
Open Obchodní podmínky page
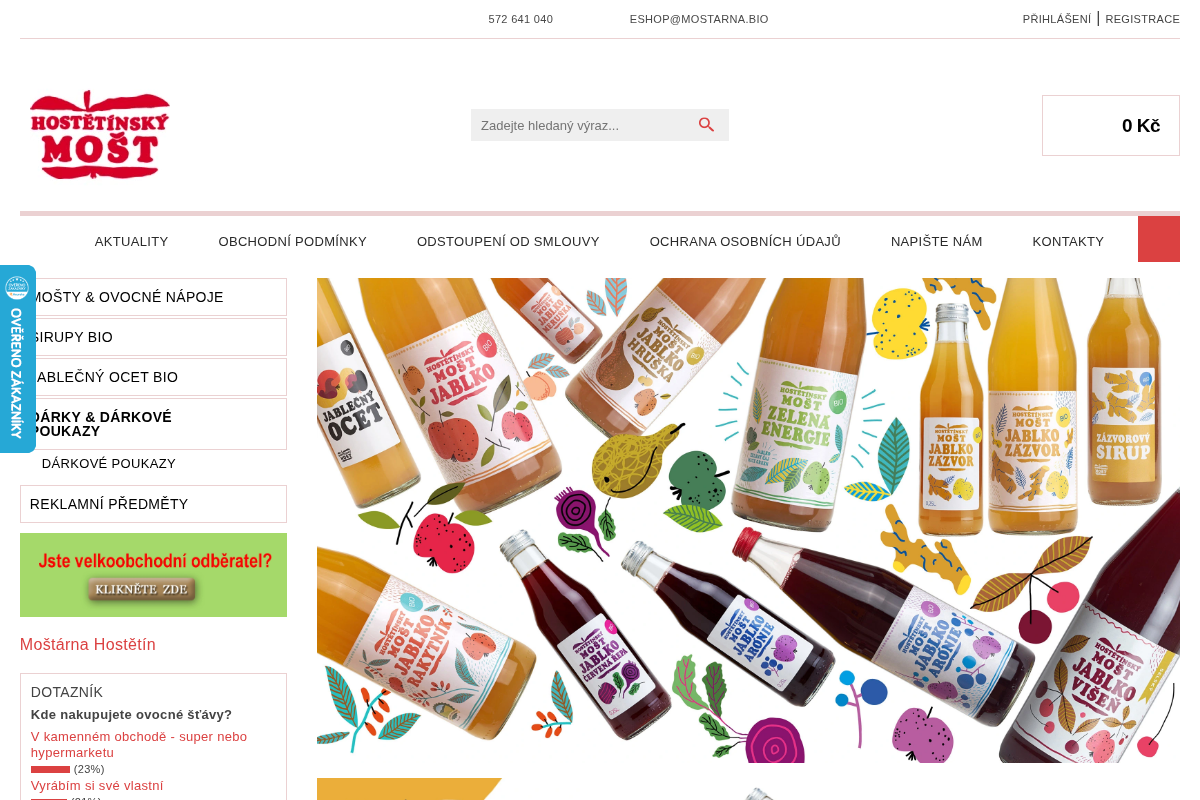(x=293, y=242)
